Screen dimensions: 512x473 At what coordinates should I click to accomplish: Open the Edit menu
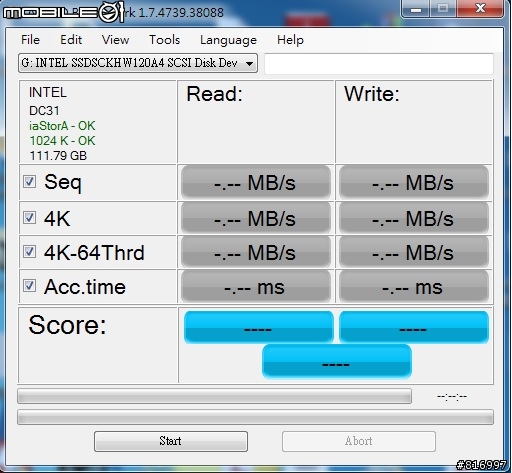(x=71, y=40)
